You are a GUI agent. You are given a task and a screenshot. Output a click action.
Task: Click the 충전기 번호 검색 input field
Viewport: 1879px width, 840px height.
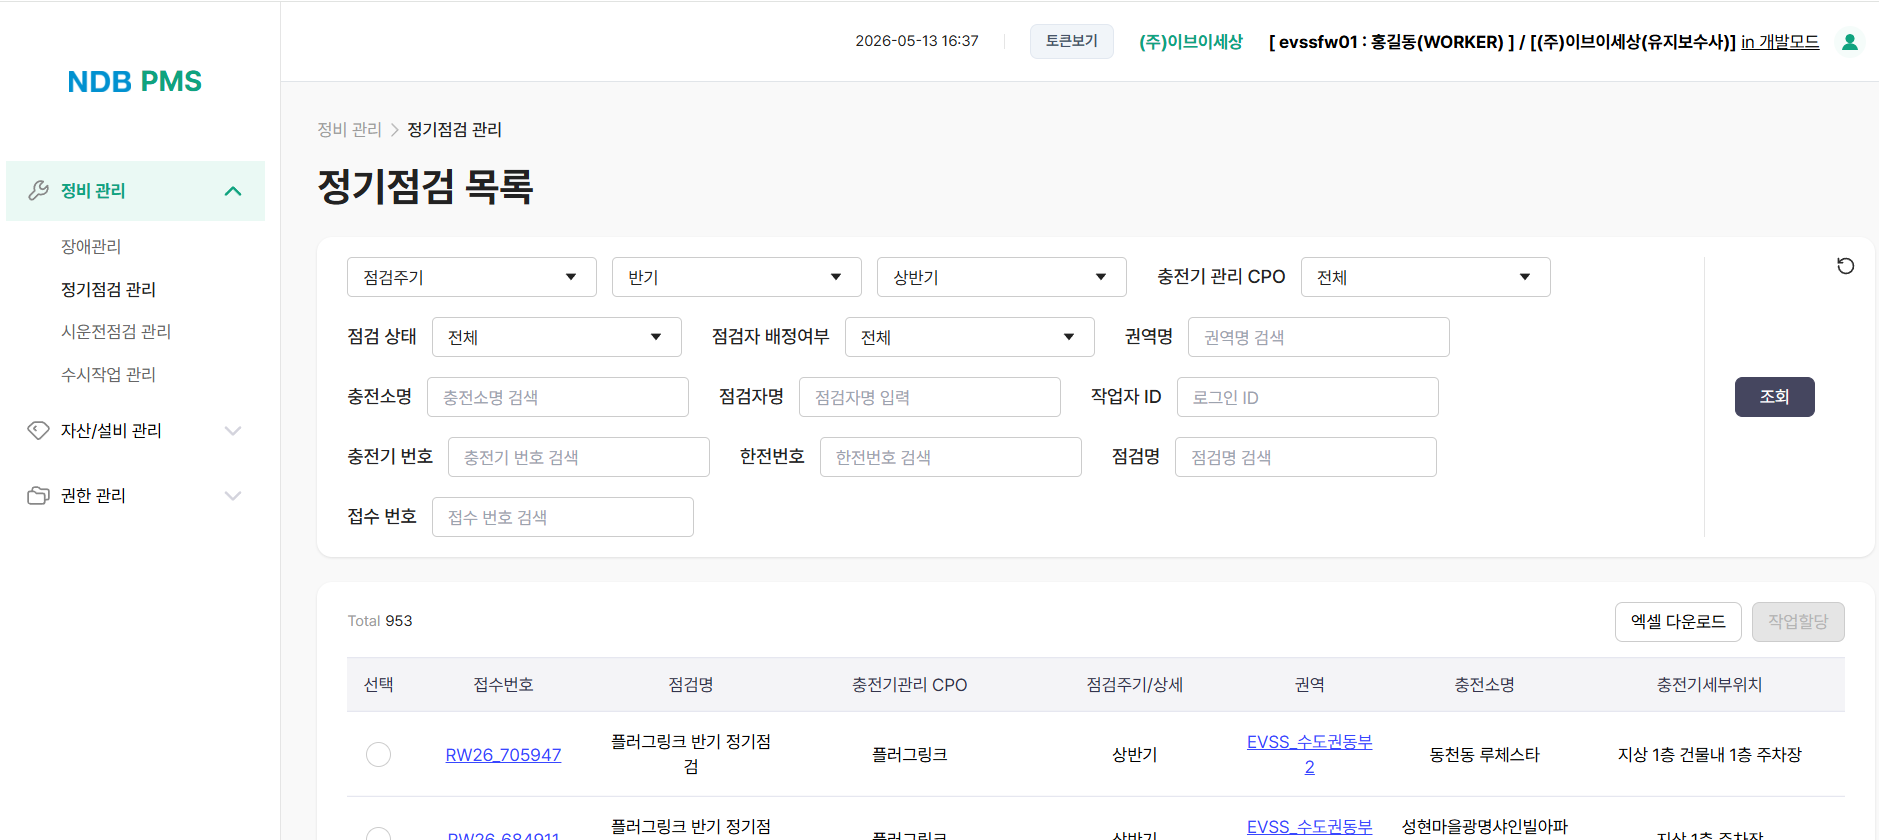coord(578,457)
